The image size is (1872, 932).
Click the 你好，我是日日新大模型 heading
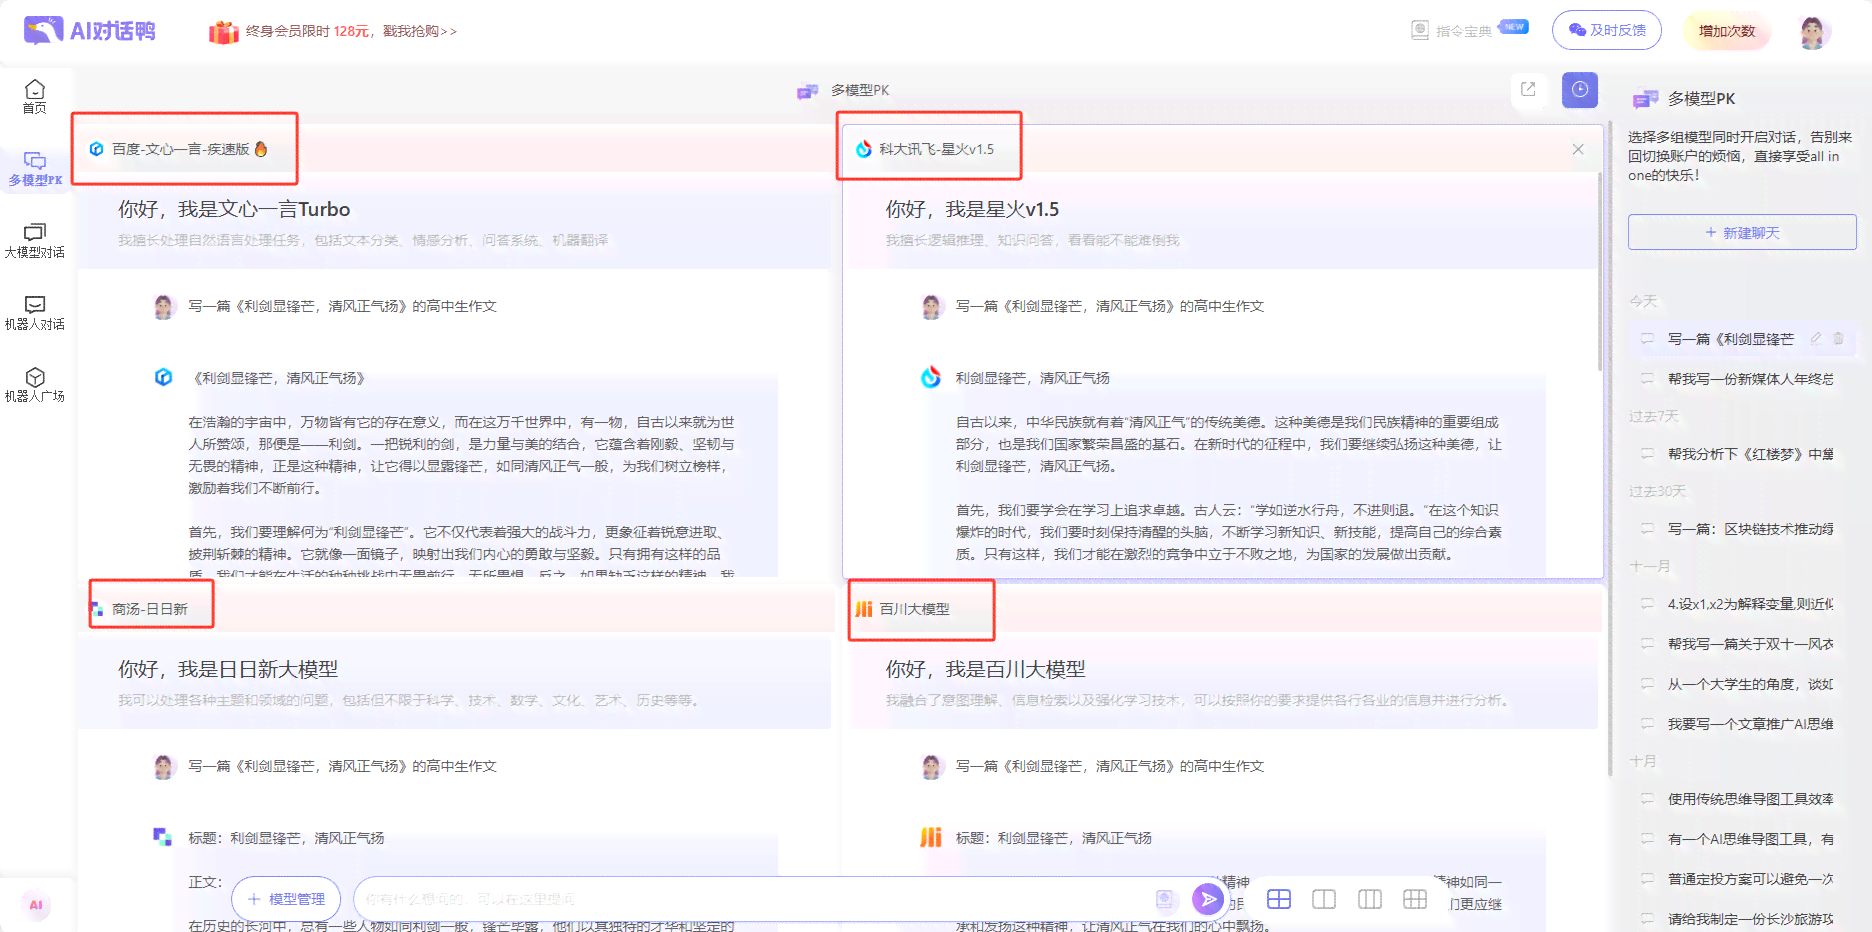tap(228, 669)
